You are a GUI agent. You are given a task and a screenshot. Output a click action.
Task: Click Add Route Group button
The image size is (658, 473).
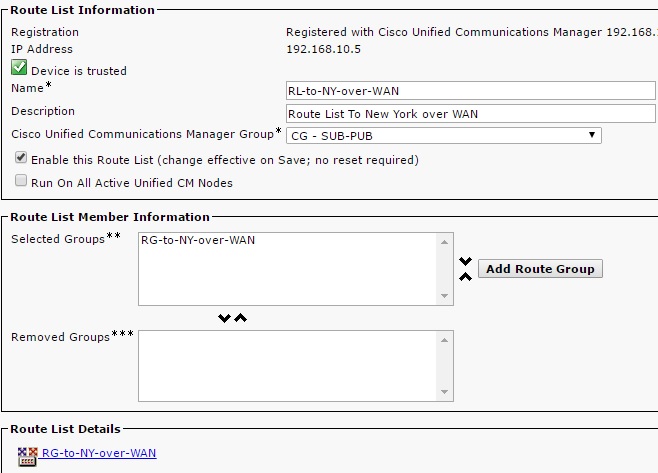coord(540,269)
